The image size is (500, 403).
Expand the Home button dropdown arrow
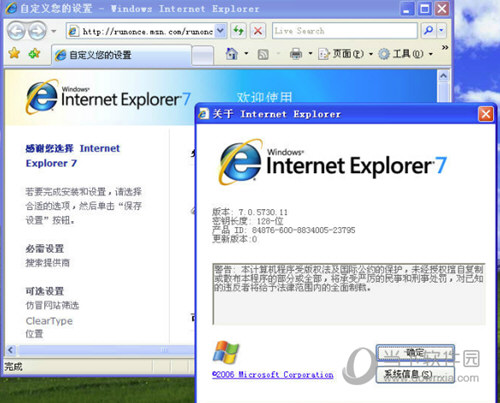(x=246, y=53)
